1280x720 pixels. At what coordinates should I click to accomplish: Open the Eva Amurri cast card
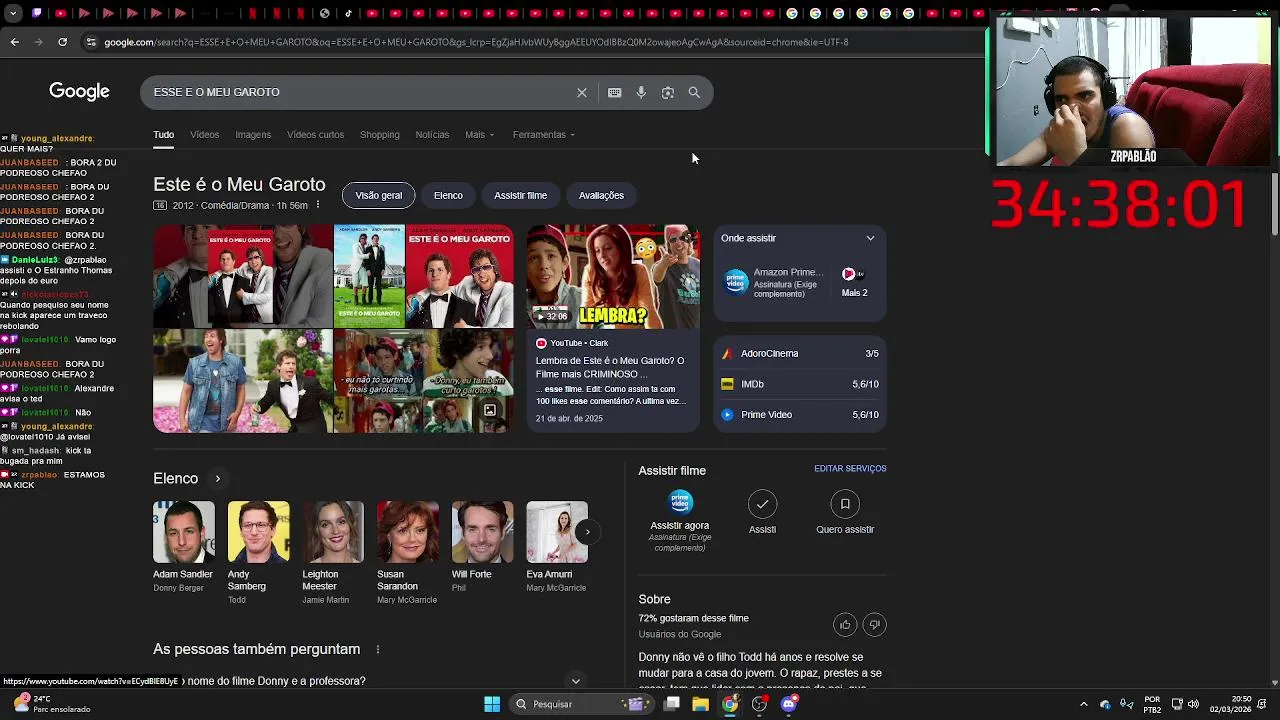pos(556,547)
